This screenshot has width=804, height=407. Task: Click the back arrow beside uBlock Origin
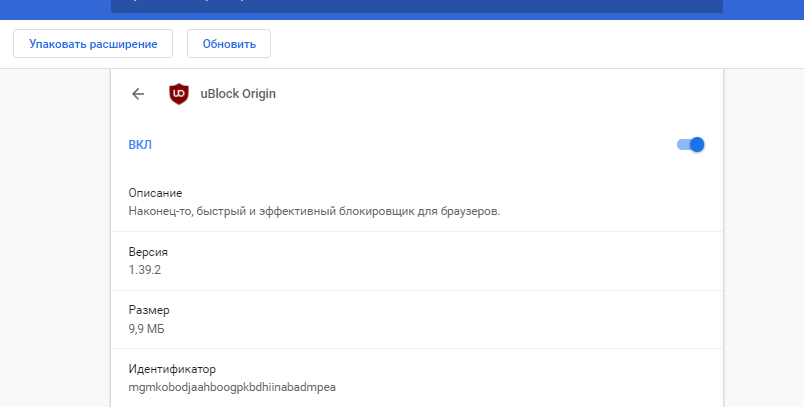138,94
